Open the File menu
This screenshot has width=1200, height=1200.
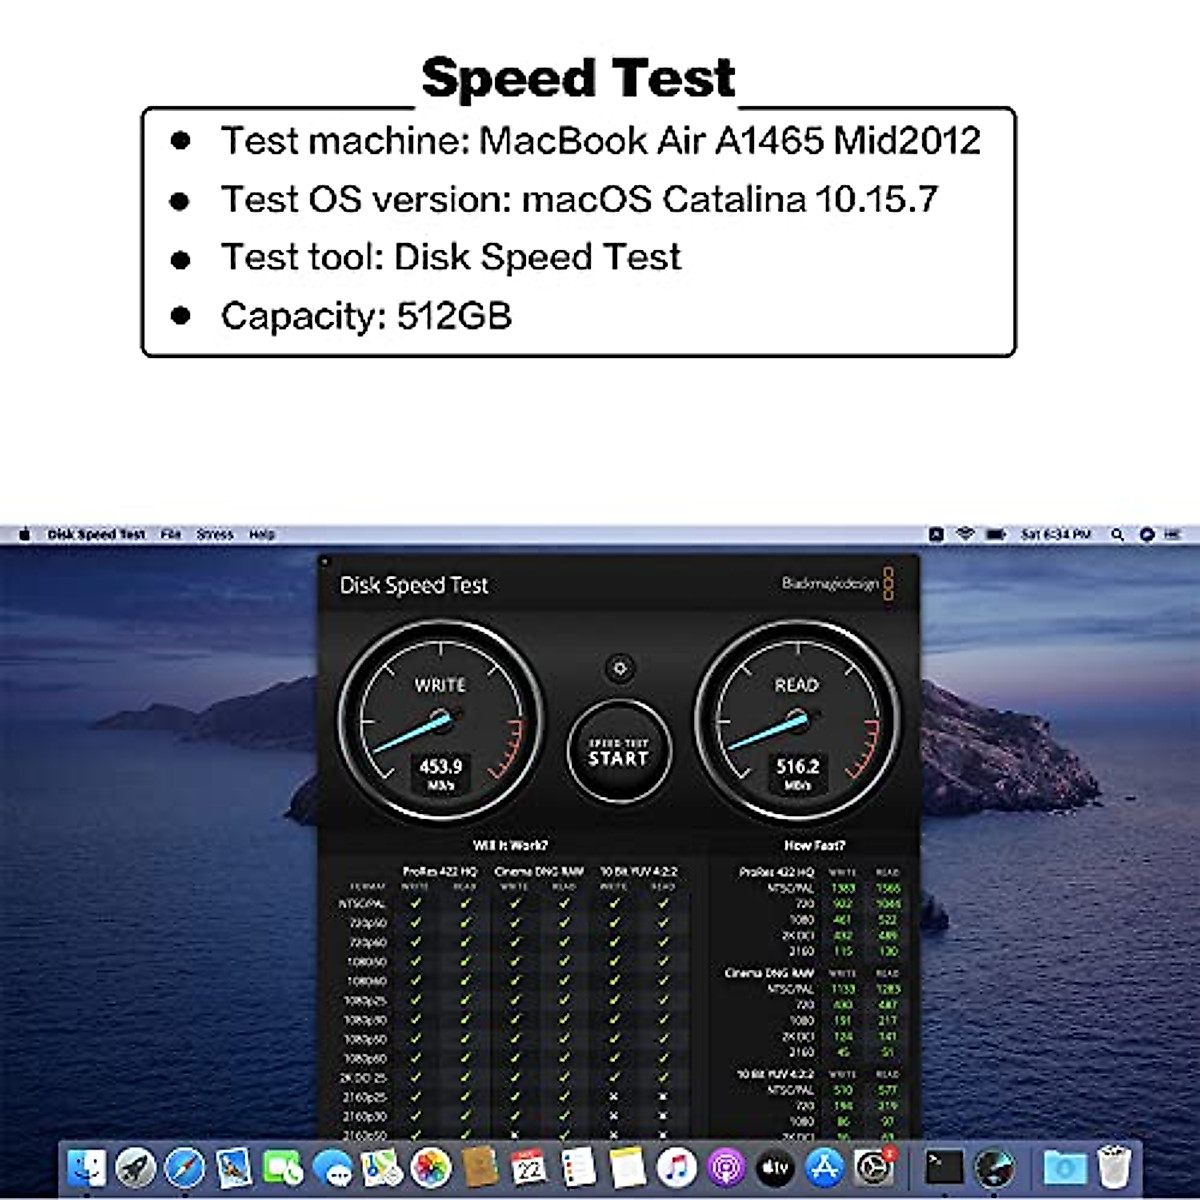[171, 535]
